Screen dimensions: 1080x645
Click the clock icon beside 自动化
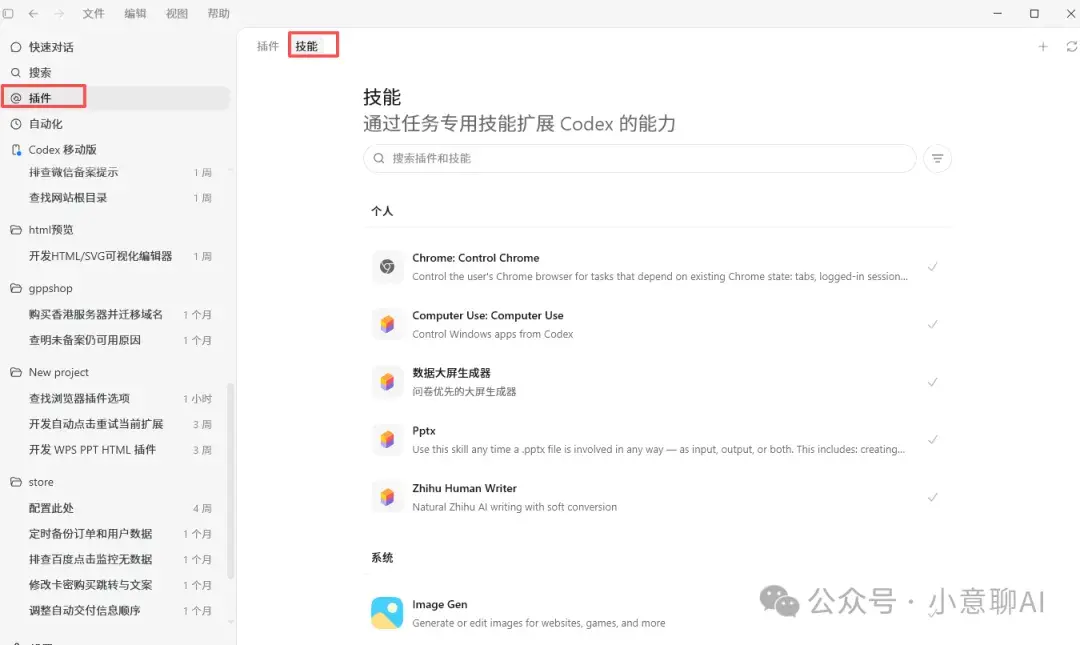point(16,124)
